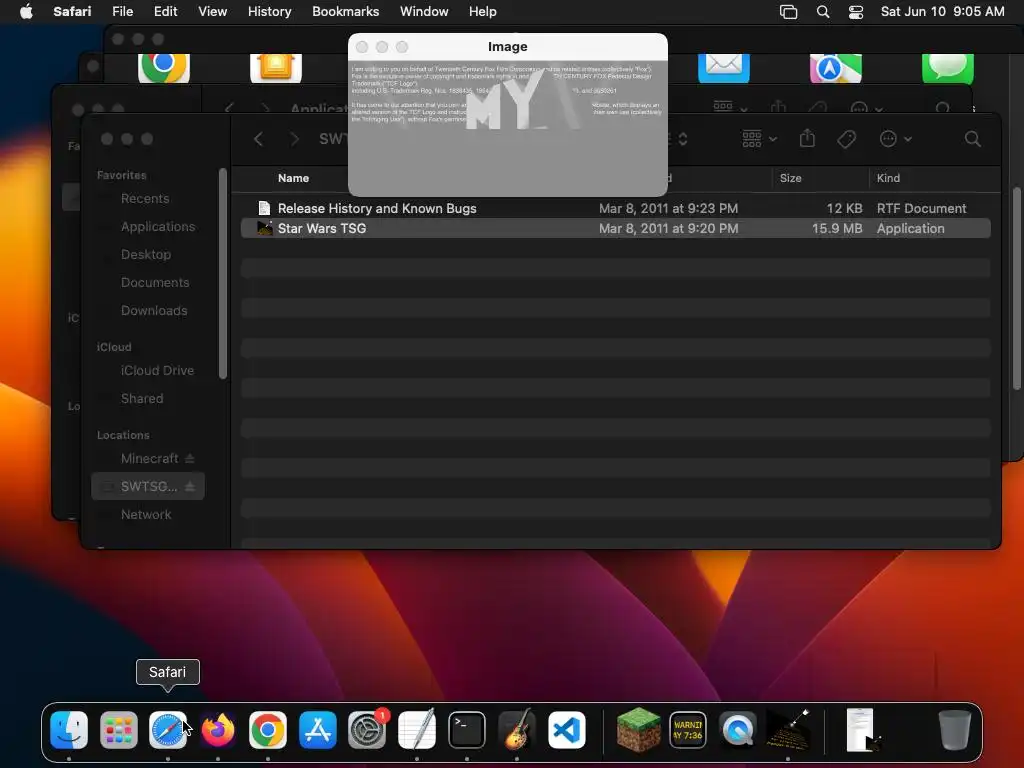Image resolution: width=1024 pixels, height=768 pixels.
Task: Open GarageBand guitar icon in Dock
Action: click(517, 729)
